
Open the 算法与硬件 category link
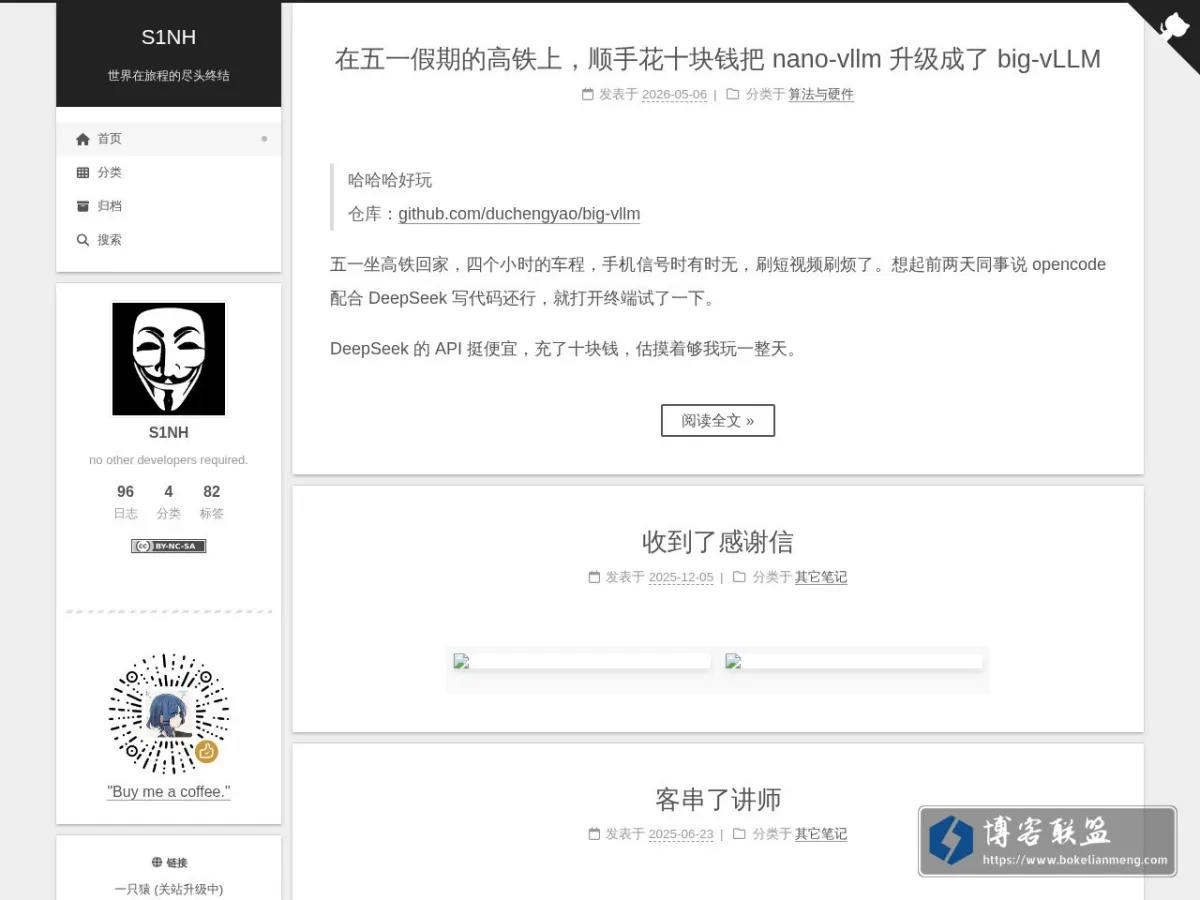coord(821,95)
